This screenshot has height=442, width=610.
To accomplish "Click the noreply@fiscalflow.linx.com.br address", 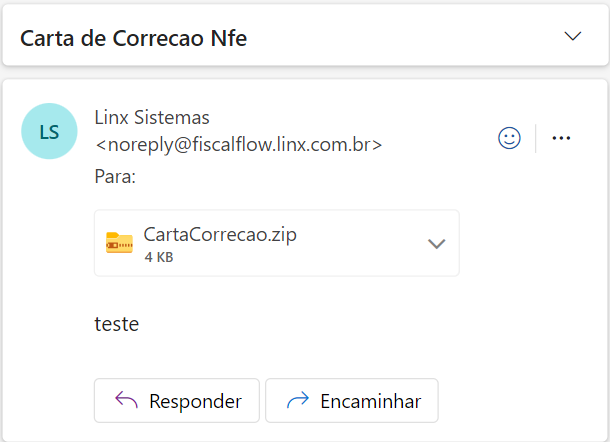I will tap(238, 145).
